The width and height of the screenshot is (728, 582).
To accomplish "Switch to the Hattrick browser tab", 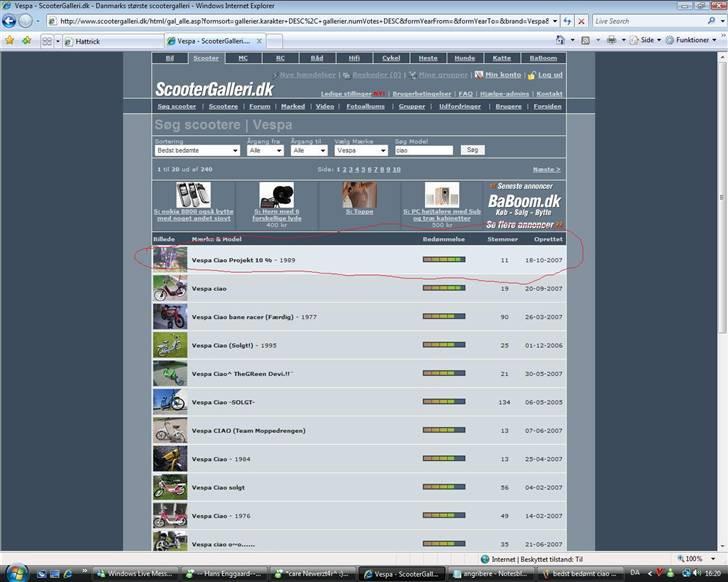I will [113, 41].
